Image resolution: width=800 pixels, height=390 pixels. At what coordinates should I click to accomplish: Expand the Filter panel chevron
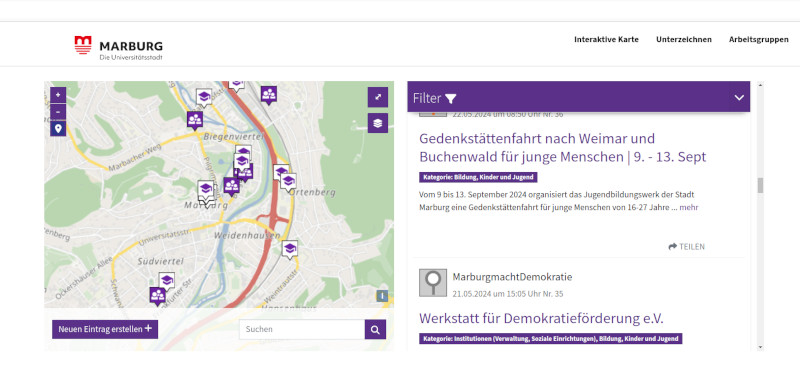point(739,98)
